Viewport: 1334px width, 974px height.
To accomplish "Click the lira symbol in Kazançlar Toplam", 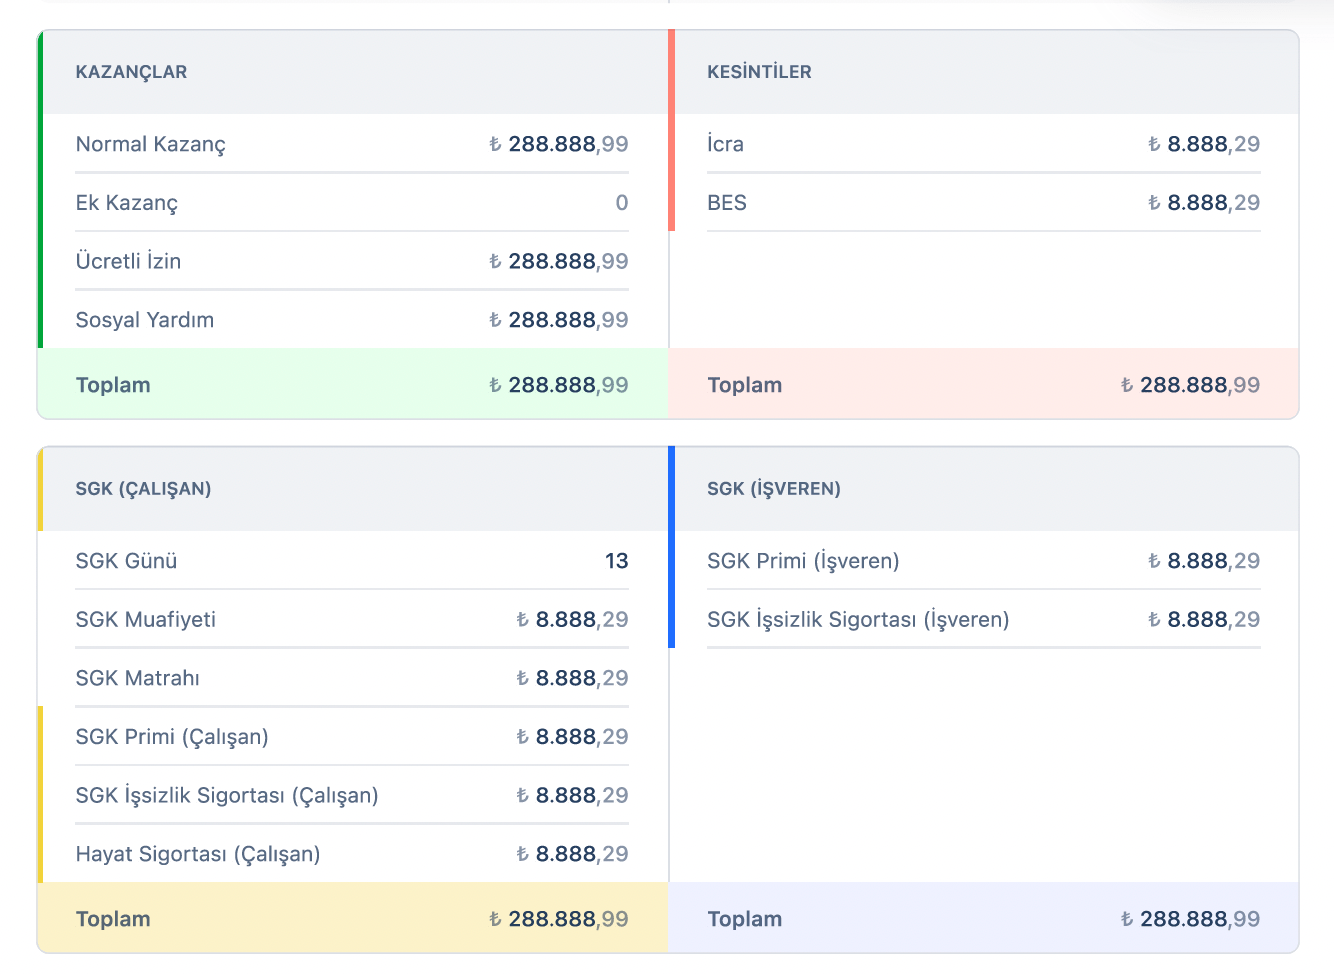I will tap(495, 386).
